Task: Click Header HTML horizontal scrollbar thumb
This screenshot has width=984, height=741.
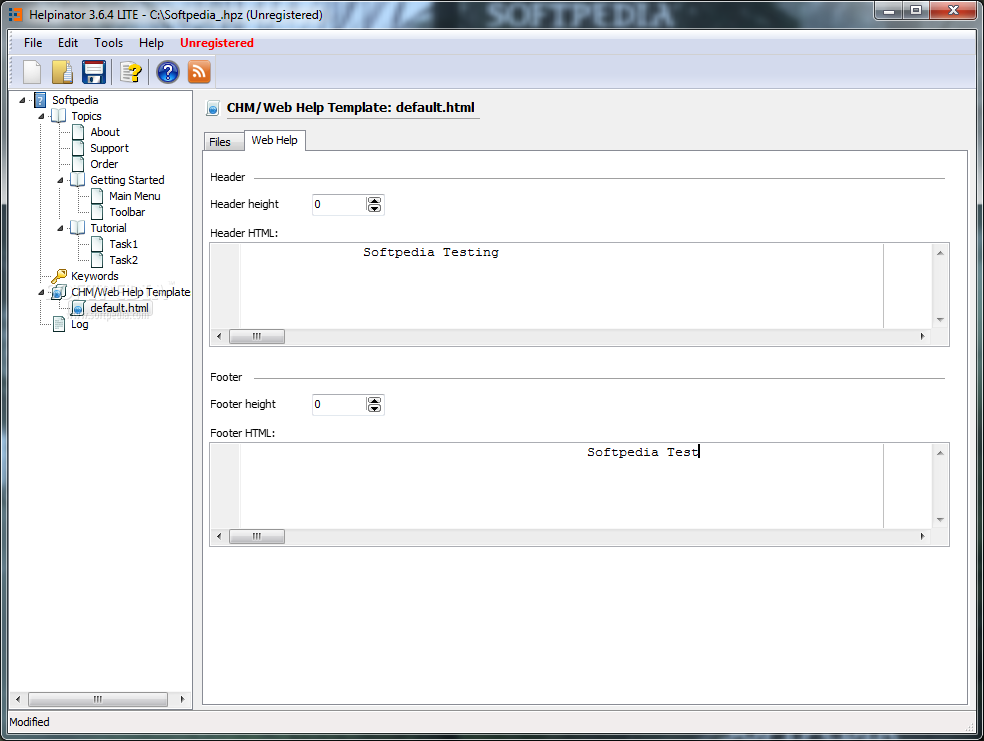Action: click(x=257, y=337)
